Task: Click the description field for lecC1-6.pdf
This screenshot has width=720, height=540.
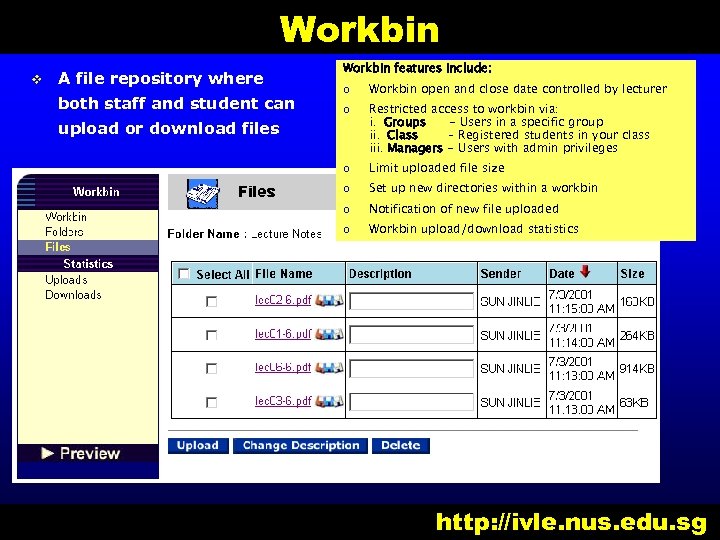Action: click(411, 335)
